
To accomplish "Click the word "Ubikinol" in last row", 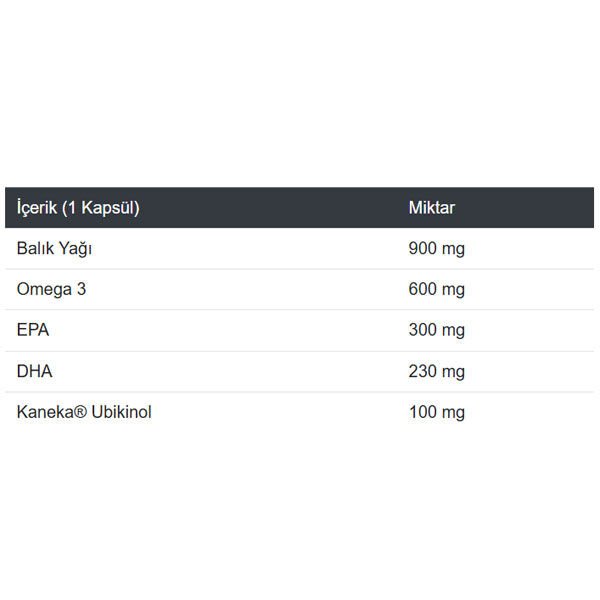I will pos(120,412).
